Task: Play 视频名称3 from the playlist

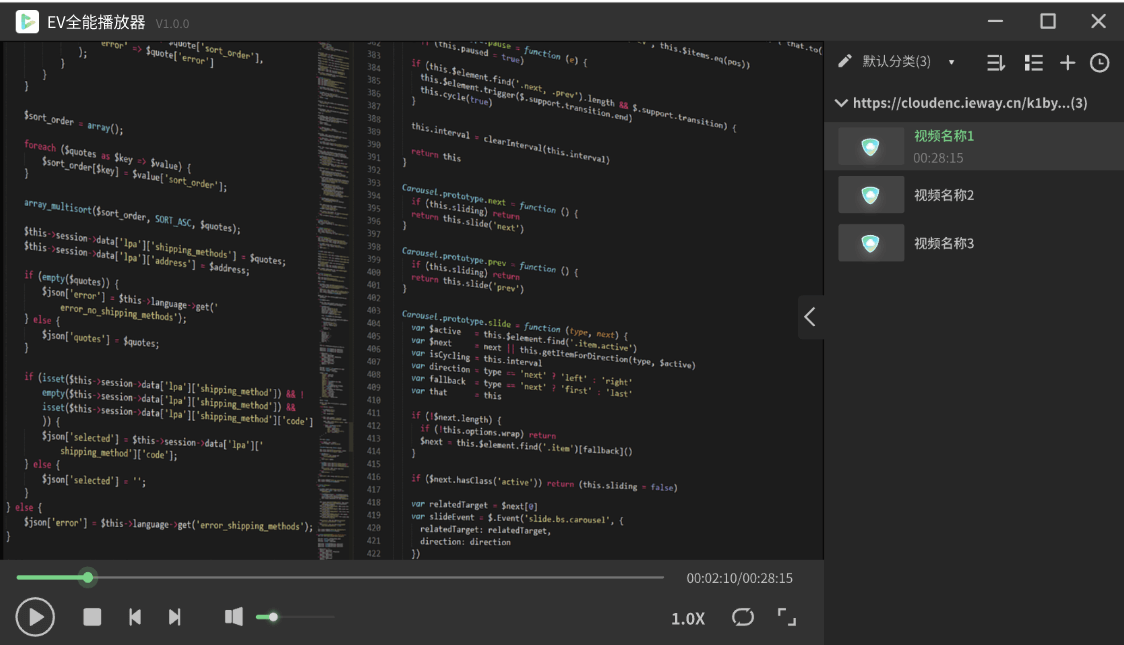Action: point(943,243)
